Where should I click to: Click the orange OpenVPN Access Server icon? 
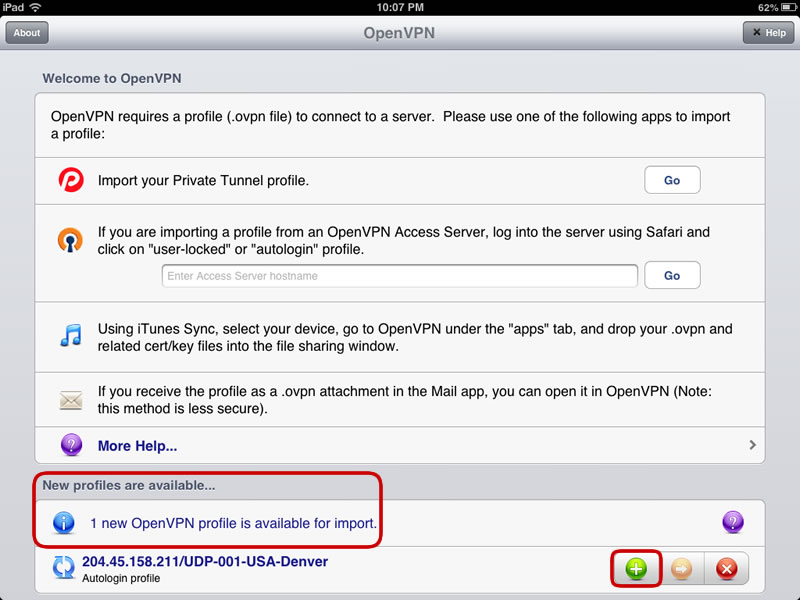[x=70, y=240]
